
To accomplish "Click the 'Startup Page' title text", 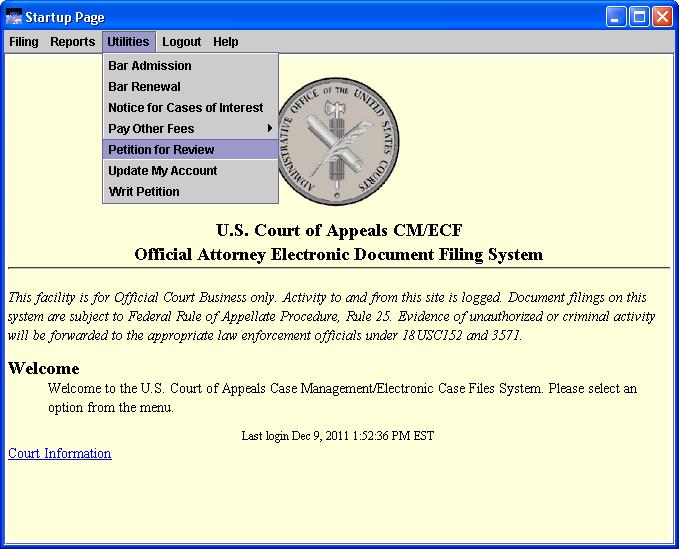I will coord(65,17).
